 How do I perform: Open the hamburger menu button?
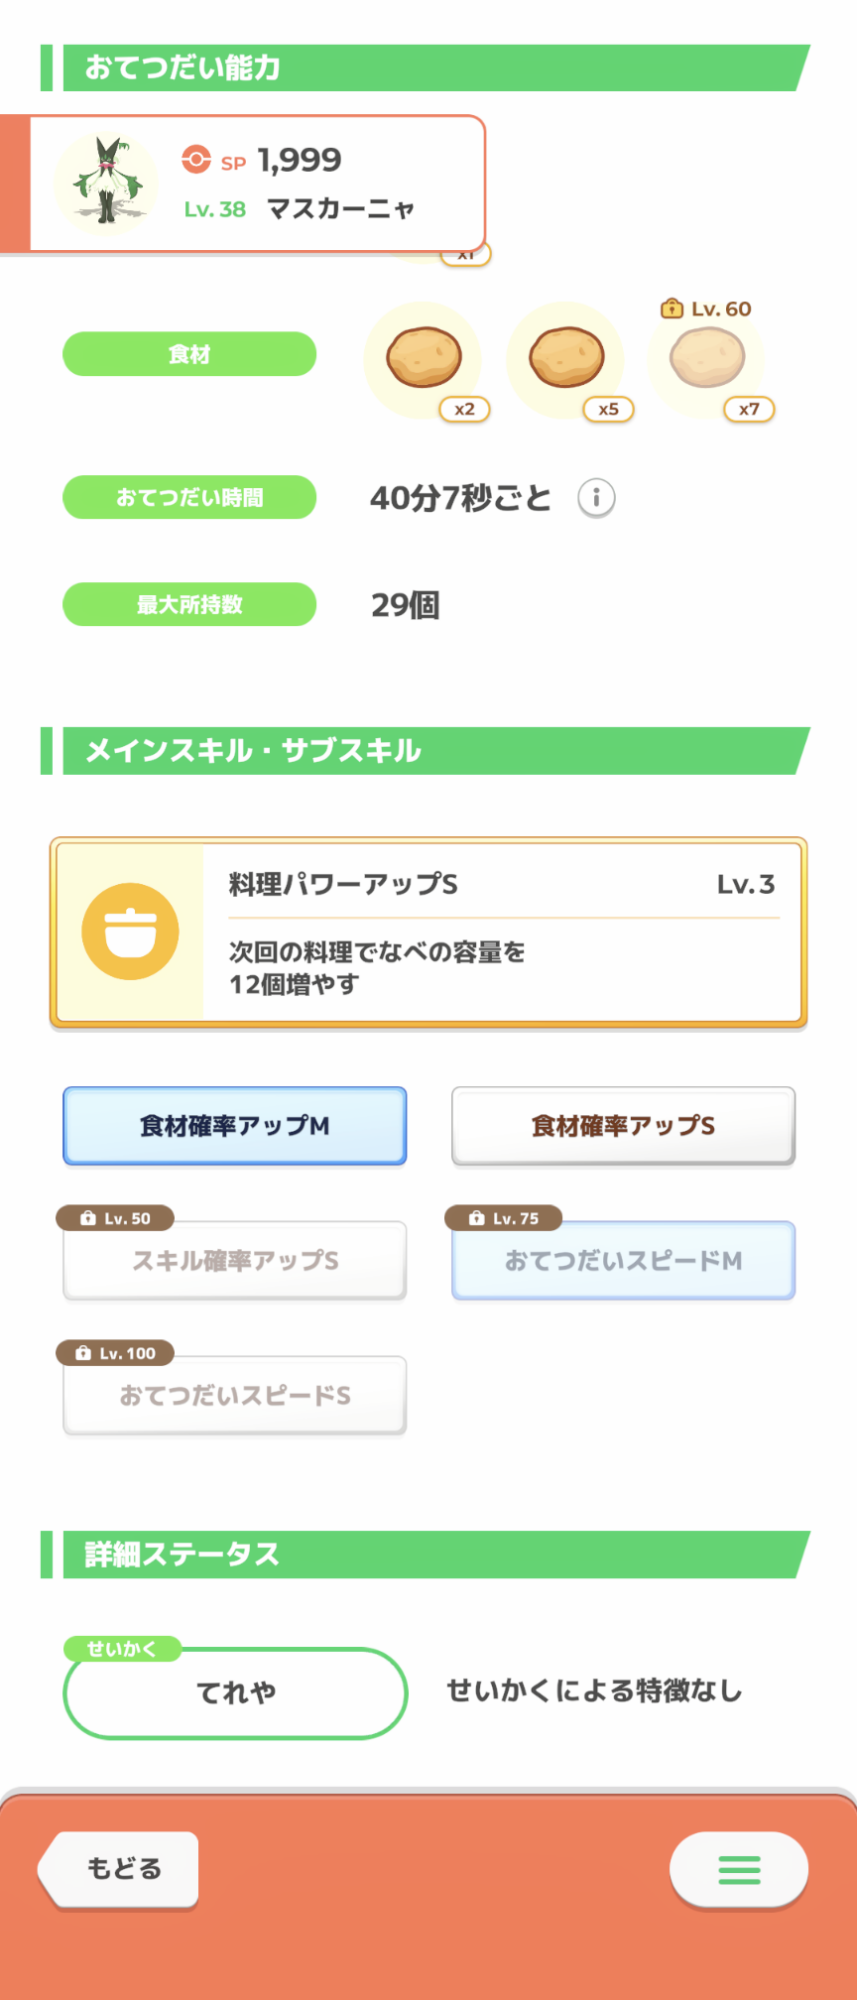pyautogui.click(x=739, y=1869)
